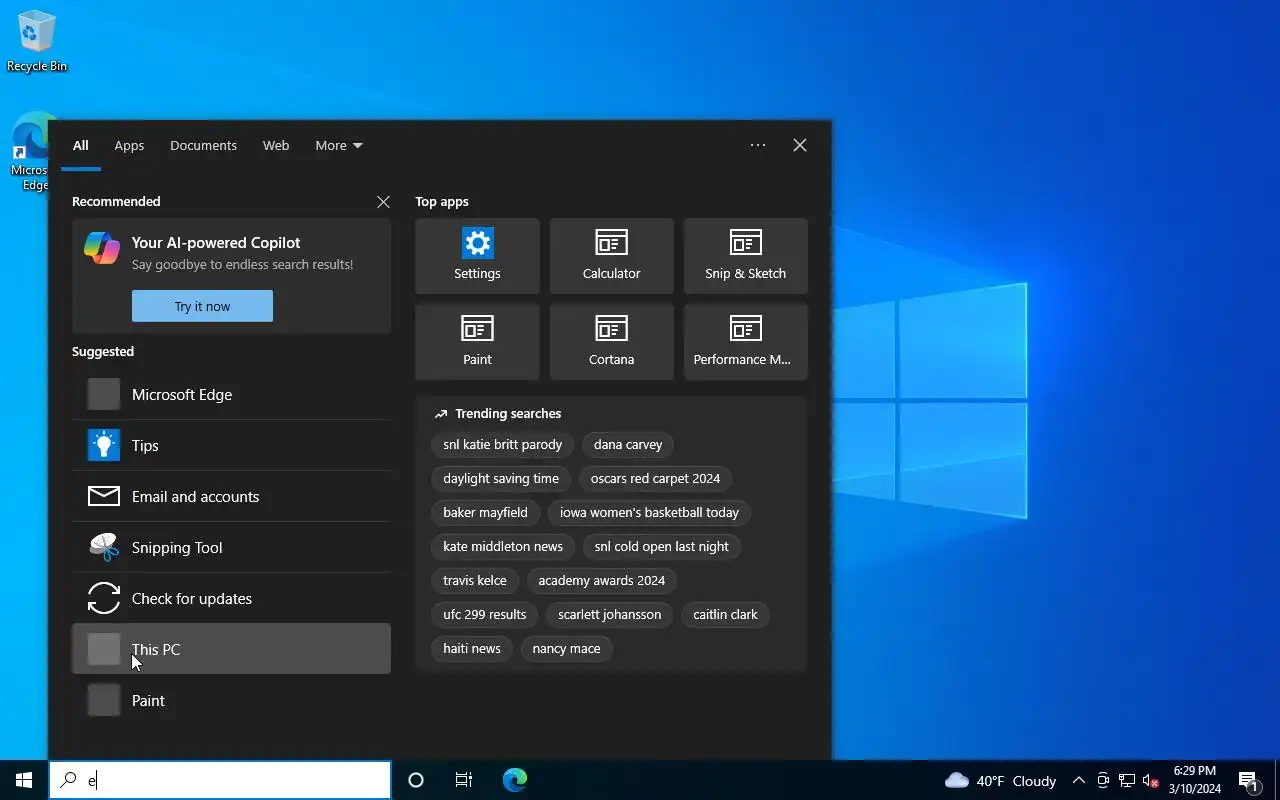Search 'travis kelce' trending chip
The width and height of the screenshot is (1280, 800).
tap(475, 580)
